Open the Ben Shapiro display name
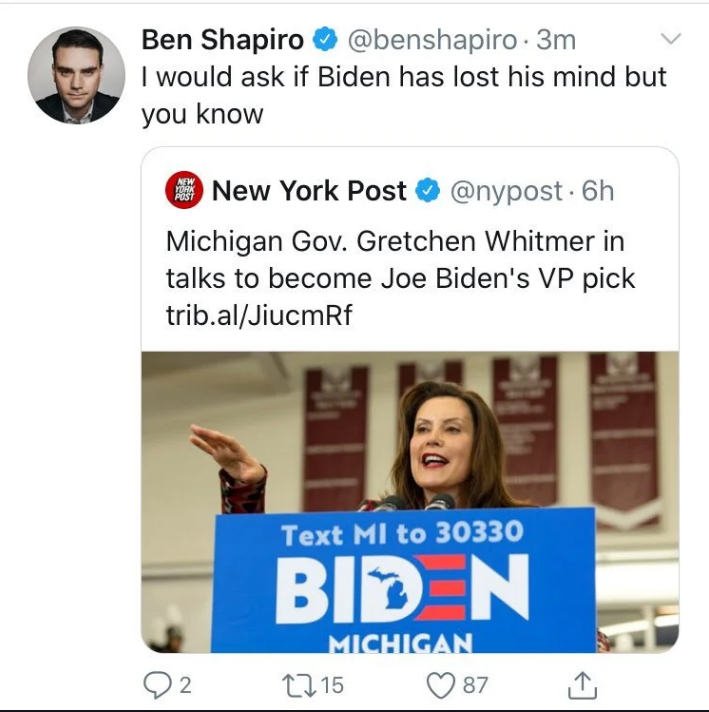 point(222,40)
